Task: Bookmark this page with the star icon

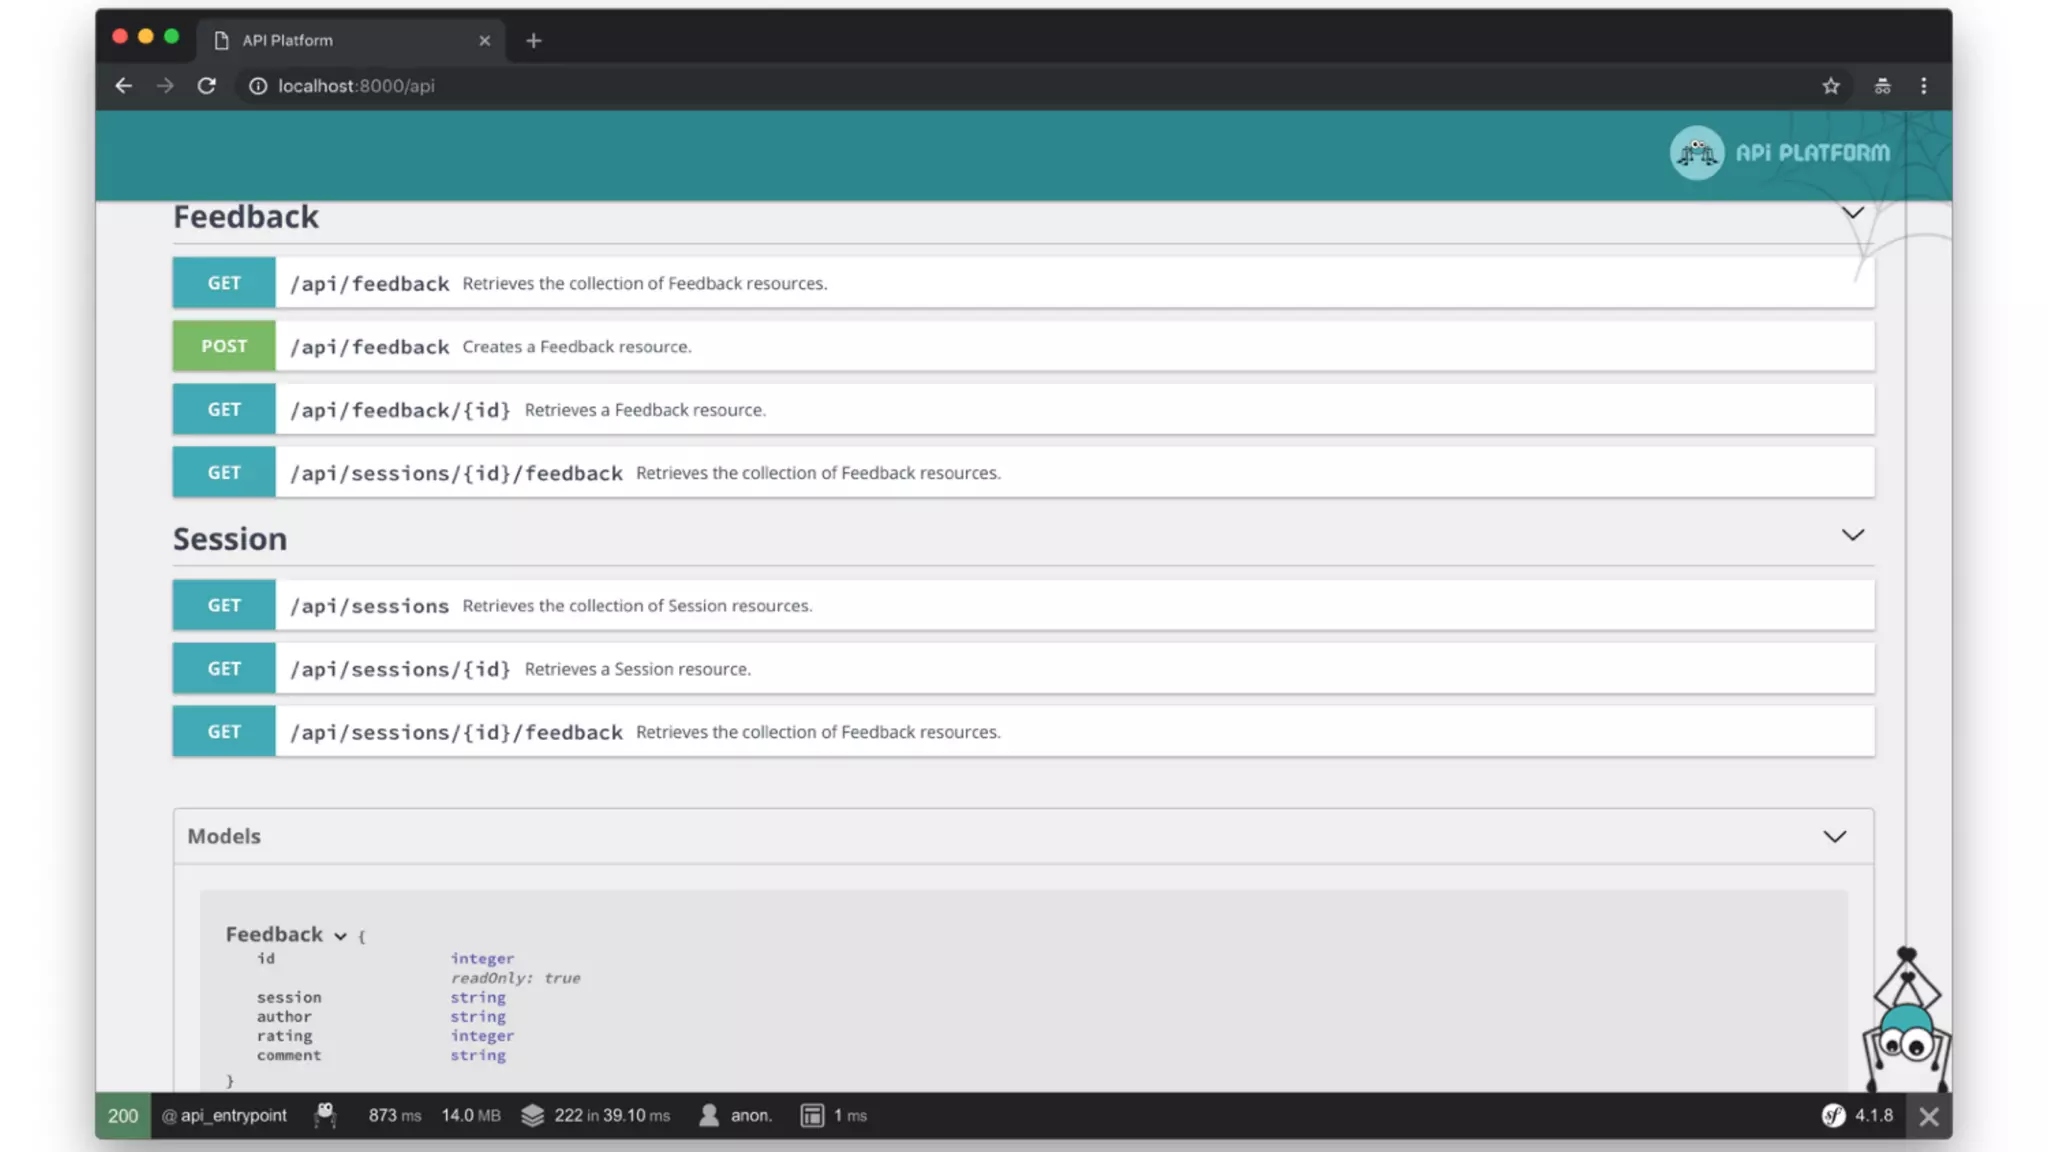Action: tap(1830, 86)
